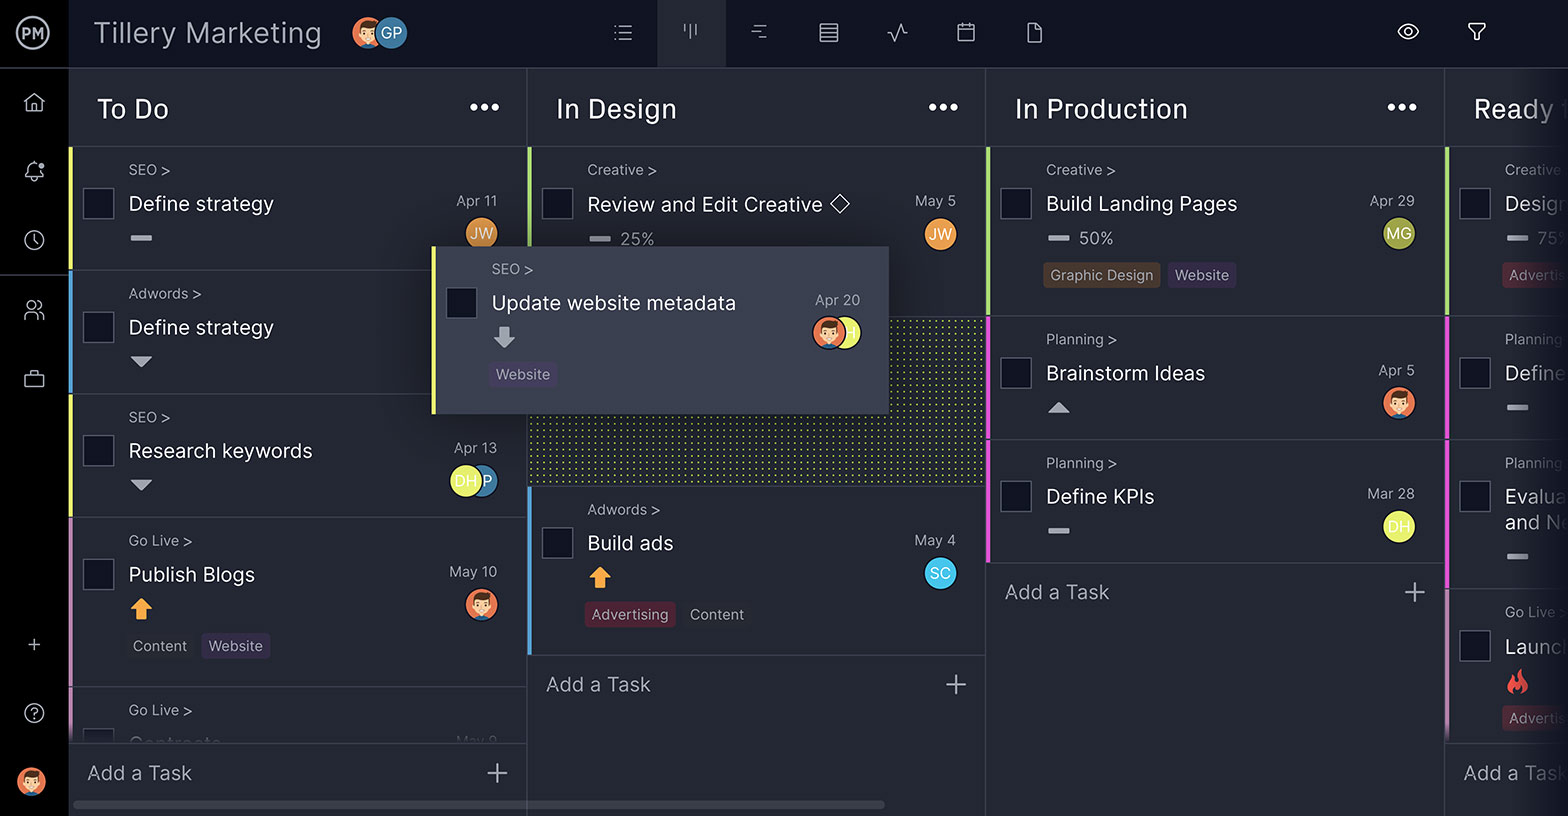1568x816 pixels.
Task: Open the team members icon
Action: 34,311
